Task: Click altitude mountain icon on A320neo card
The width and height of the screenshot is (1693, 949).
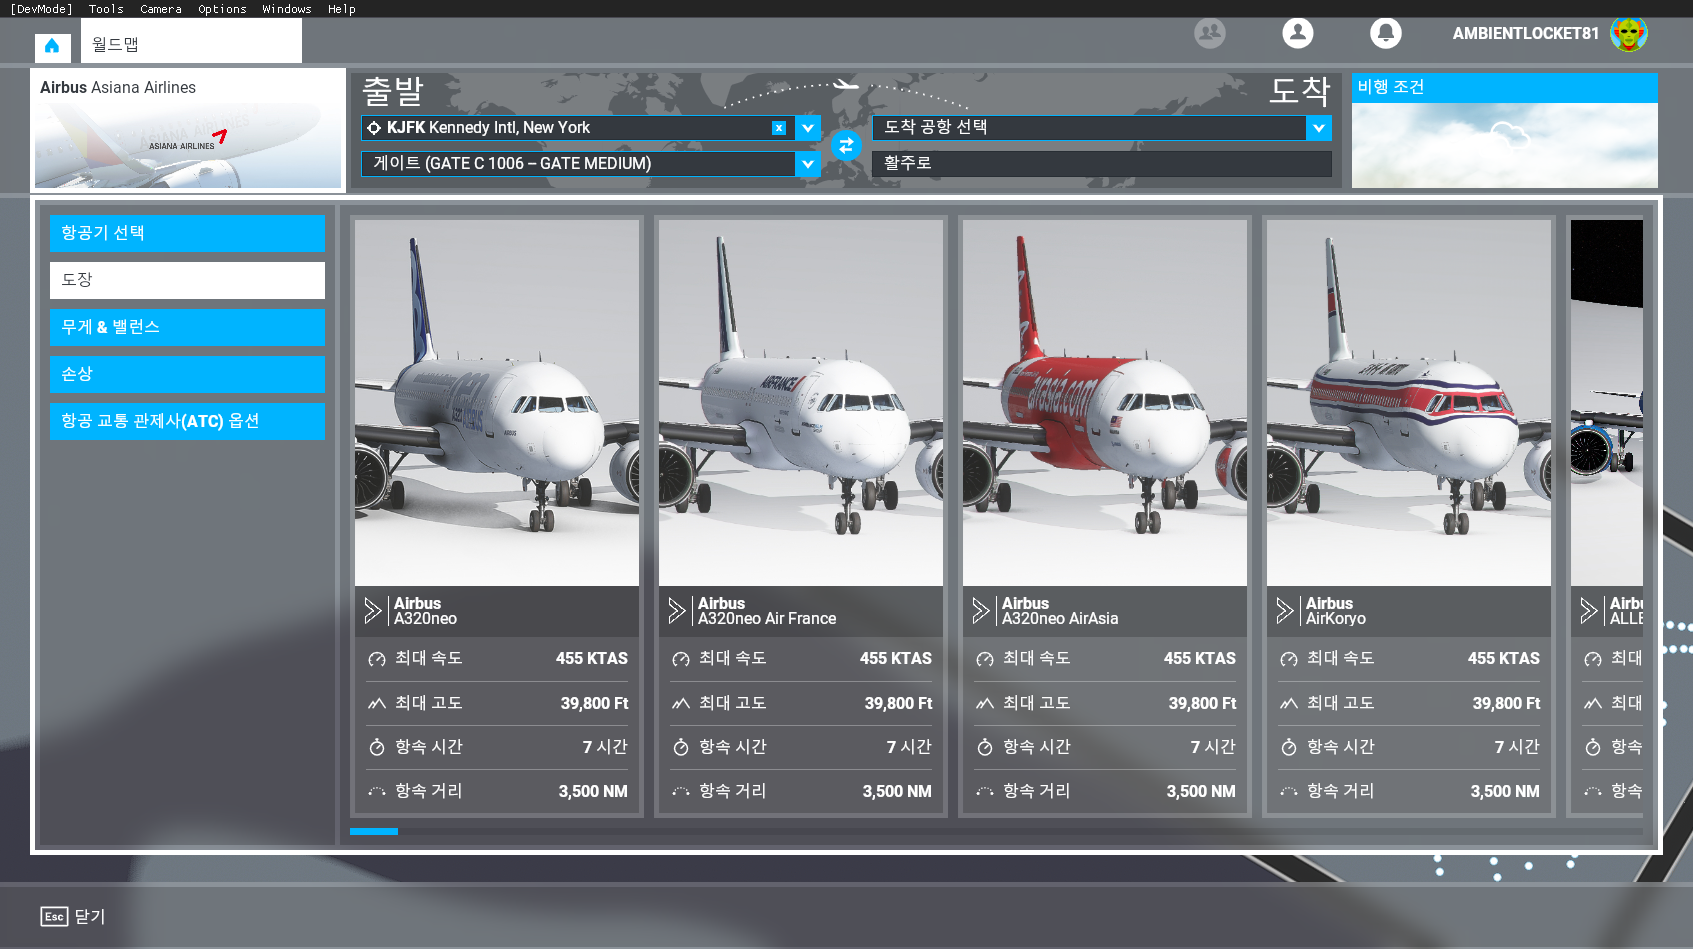Action: point(377,703)
